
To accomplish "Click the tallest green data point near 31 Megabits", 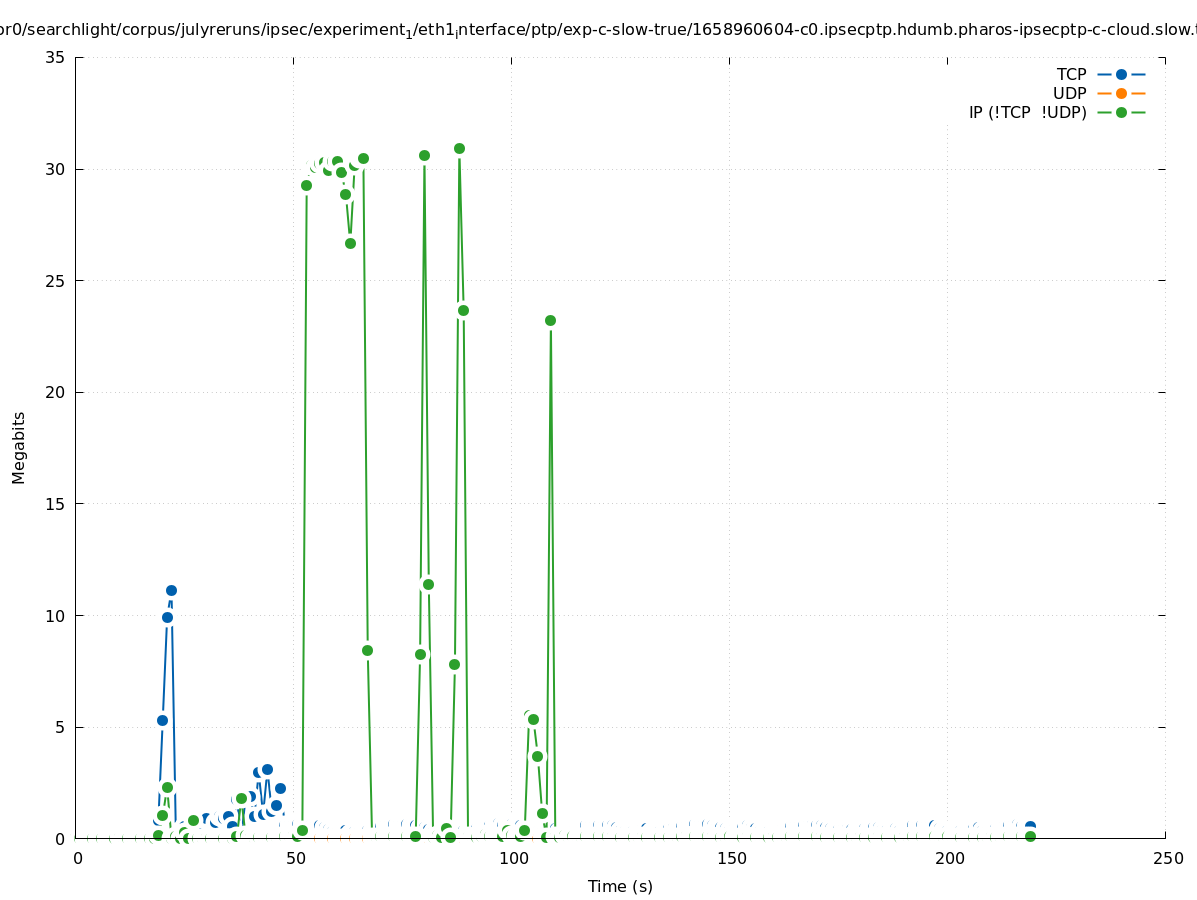I will pyautogui.click(x=459, y=148).
